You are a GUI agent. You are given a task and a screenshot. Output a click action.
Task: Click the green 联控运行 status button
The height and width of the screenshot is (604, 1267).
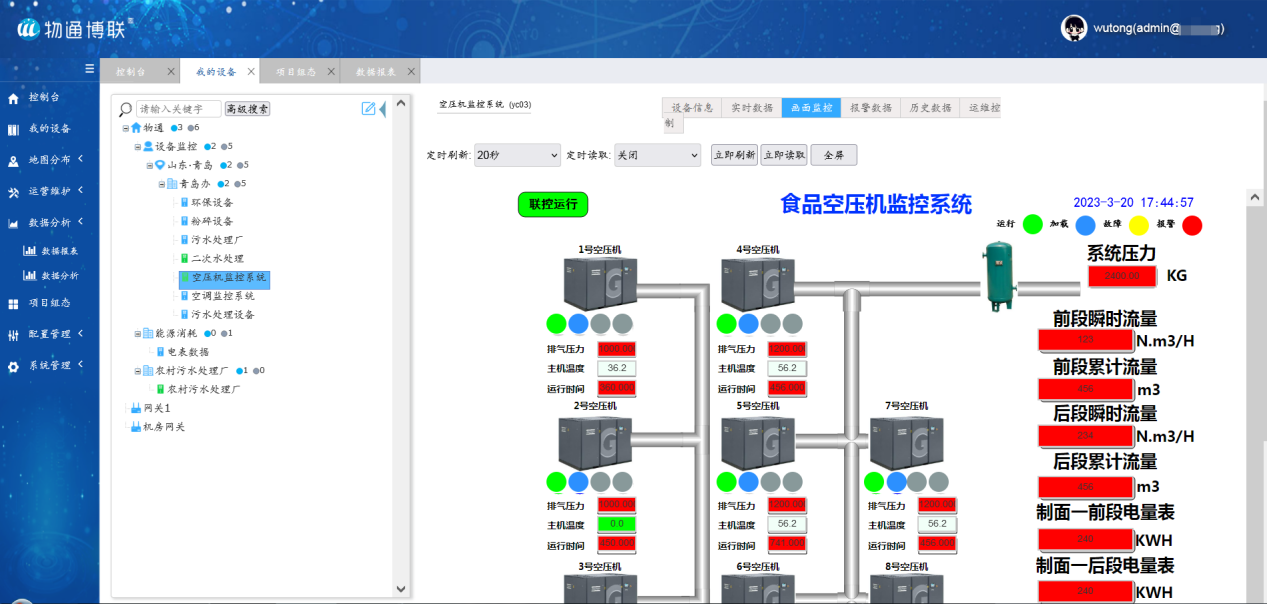tap(553, 204)
